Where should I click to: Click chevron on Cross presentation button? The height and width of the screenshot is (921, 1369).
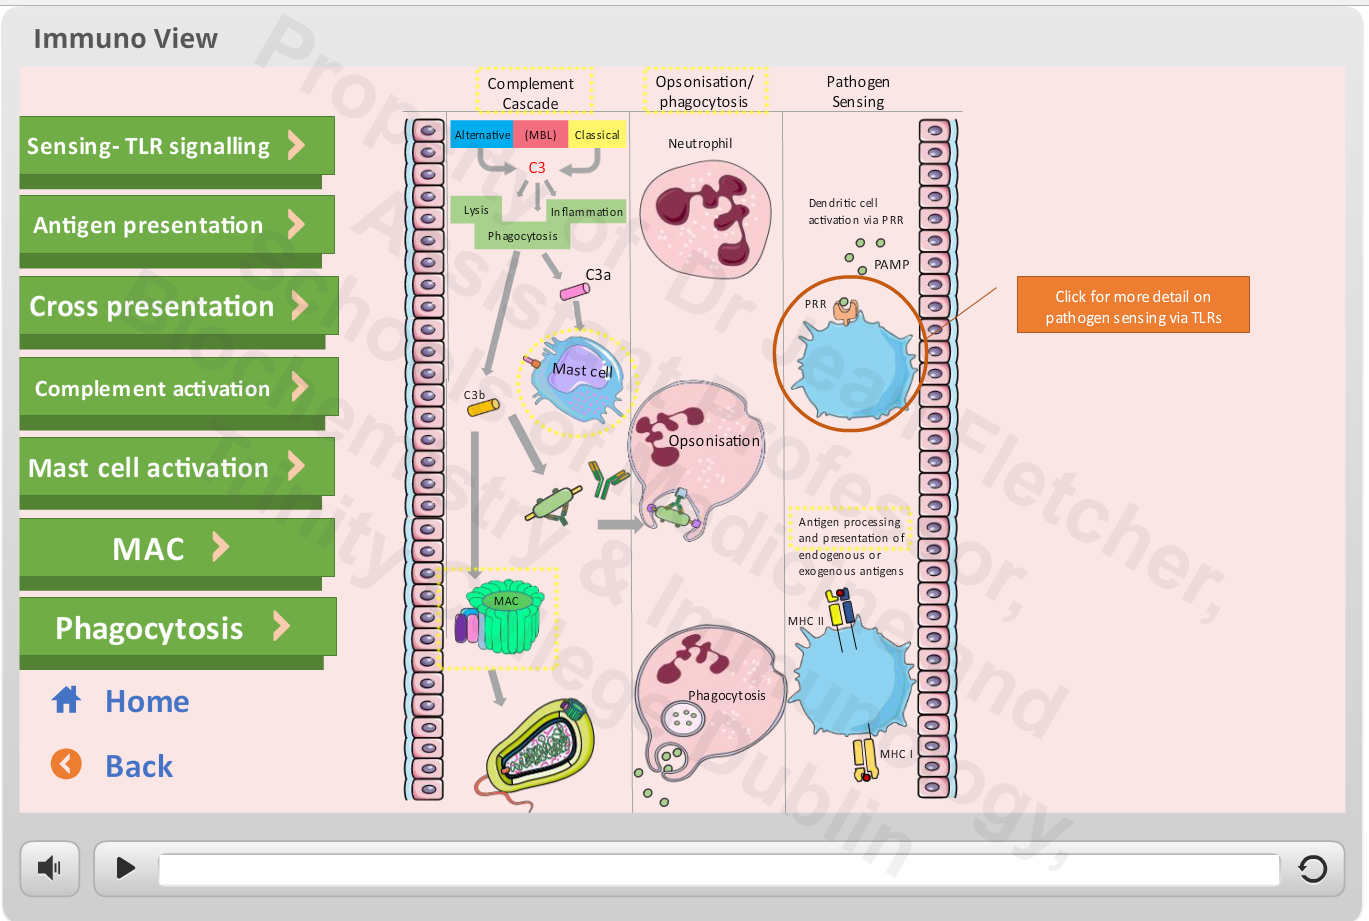pyautogui.click(x=299, y=305)
